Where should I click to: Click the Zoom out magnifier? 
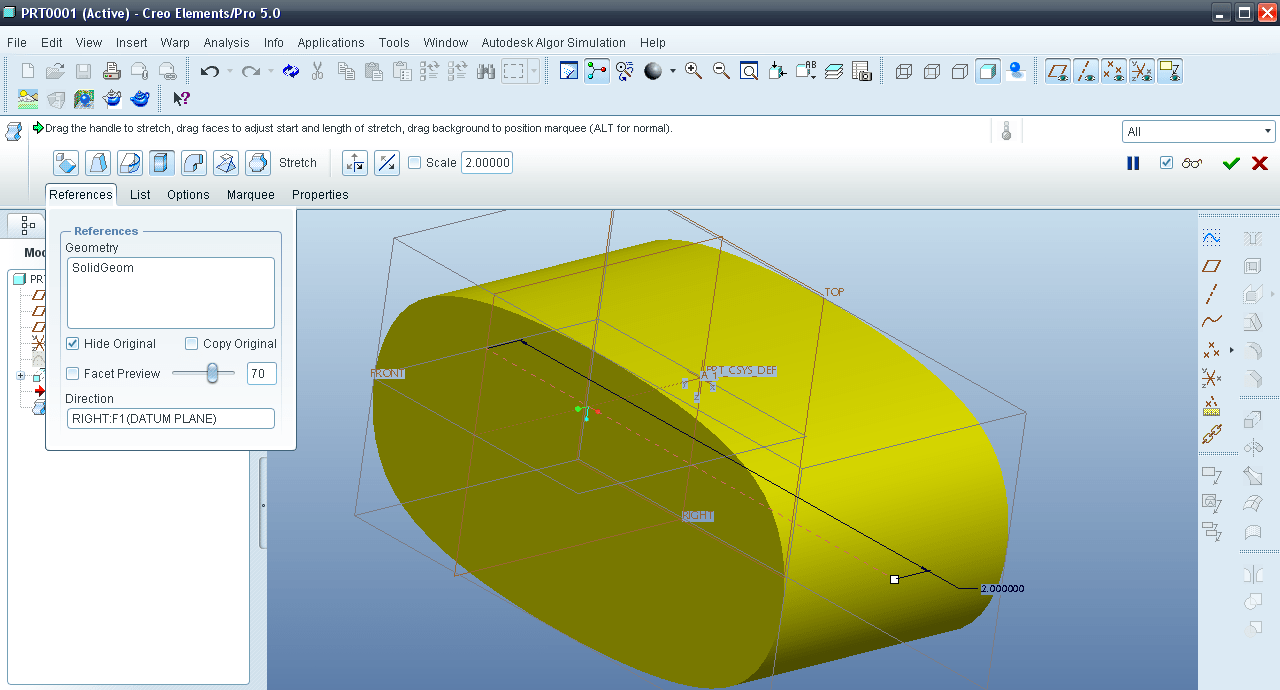721,71
